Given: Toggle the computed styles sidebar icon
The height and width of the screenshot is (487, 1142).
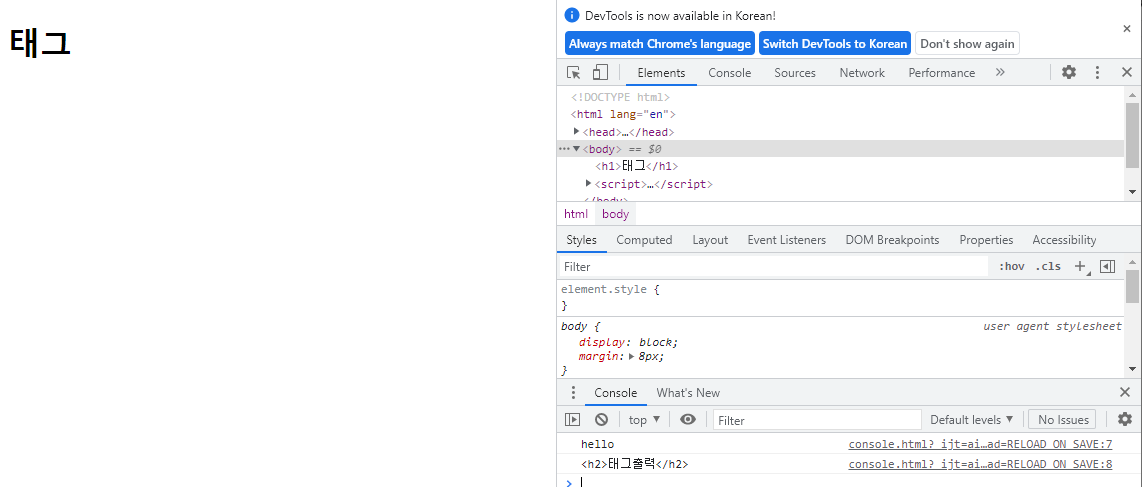Looking at the screenshot, I should (1108, 266).
